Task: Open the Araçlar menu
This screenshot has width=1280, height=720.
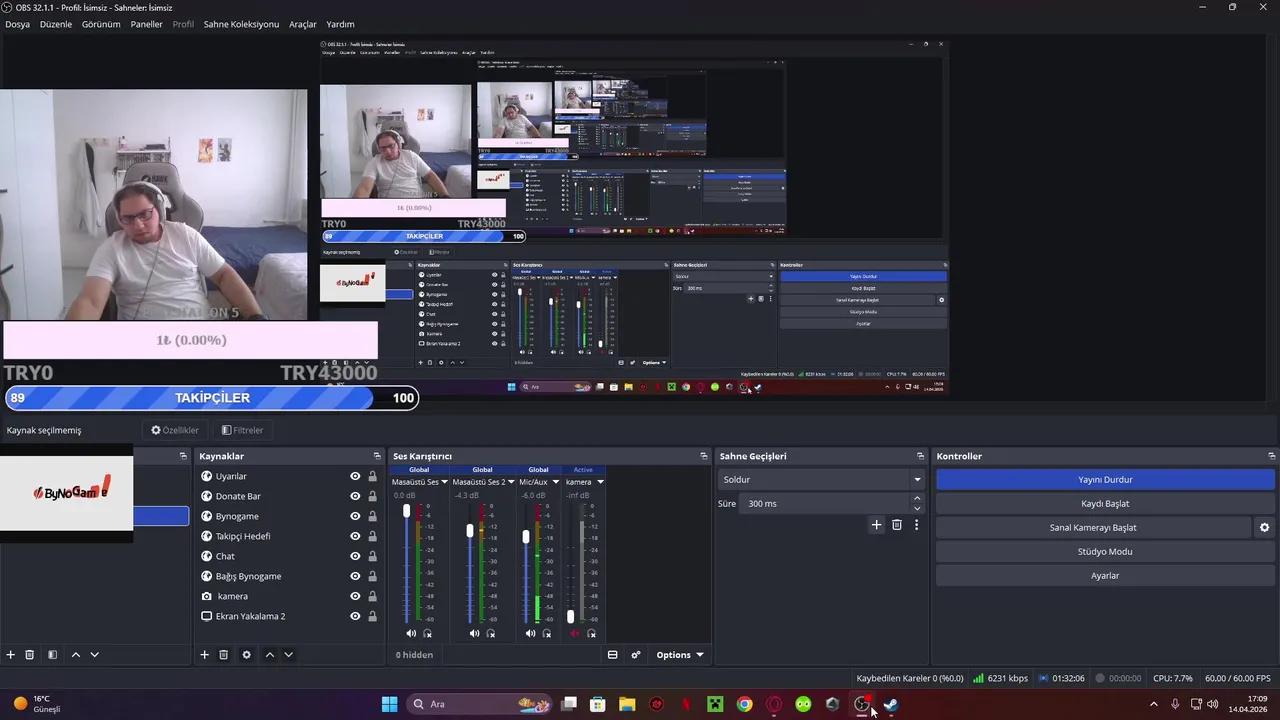Action: [303, 24]
